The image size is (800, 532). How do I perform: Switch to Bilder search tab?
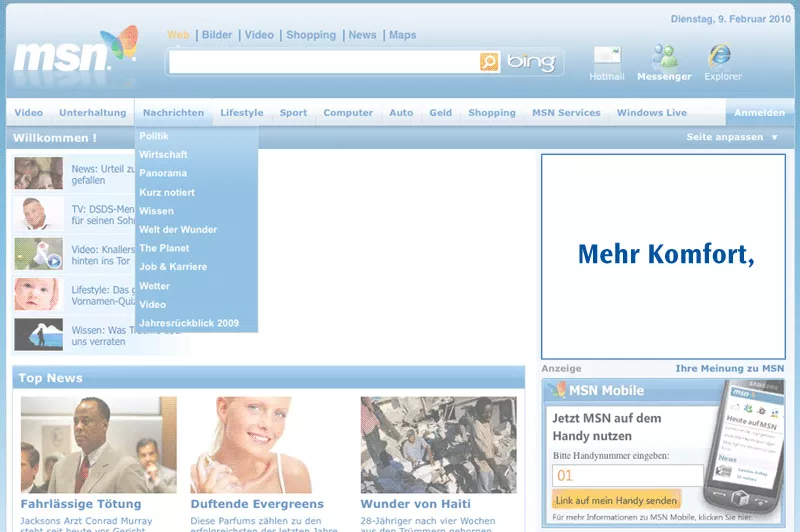[217, 35]
